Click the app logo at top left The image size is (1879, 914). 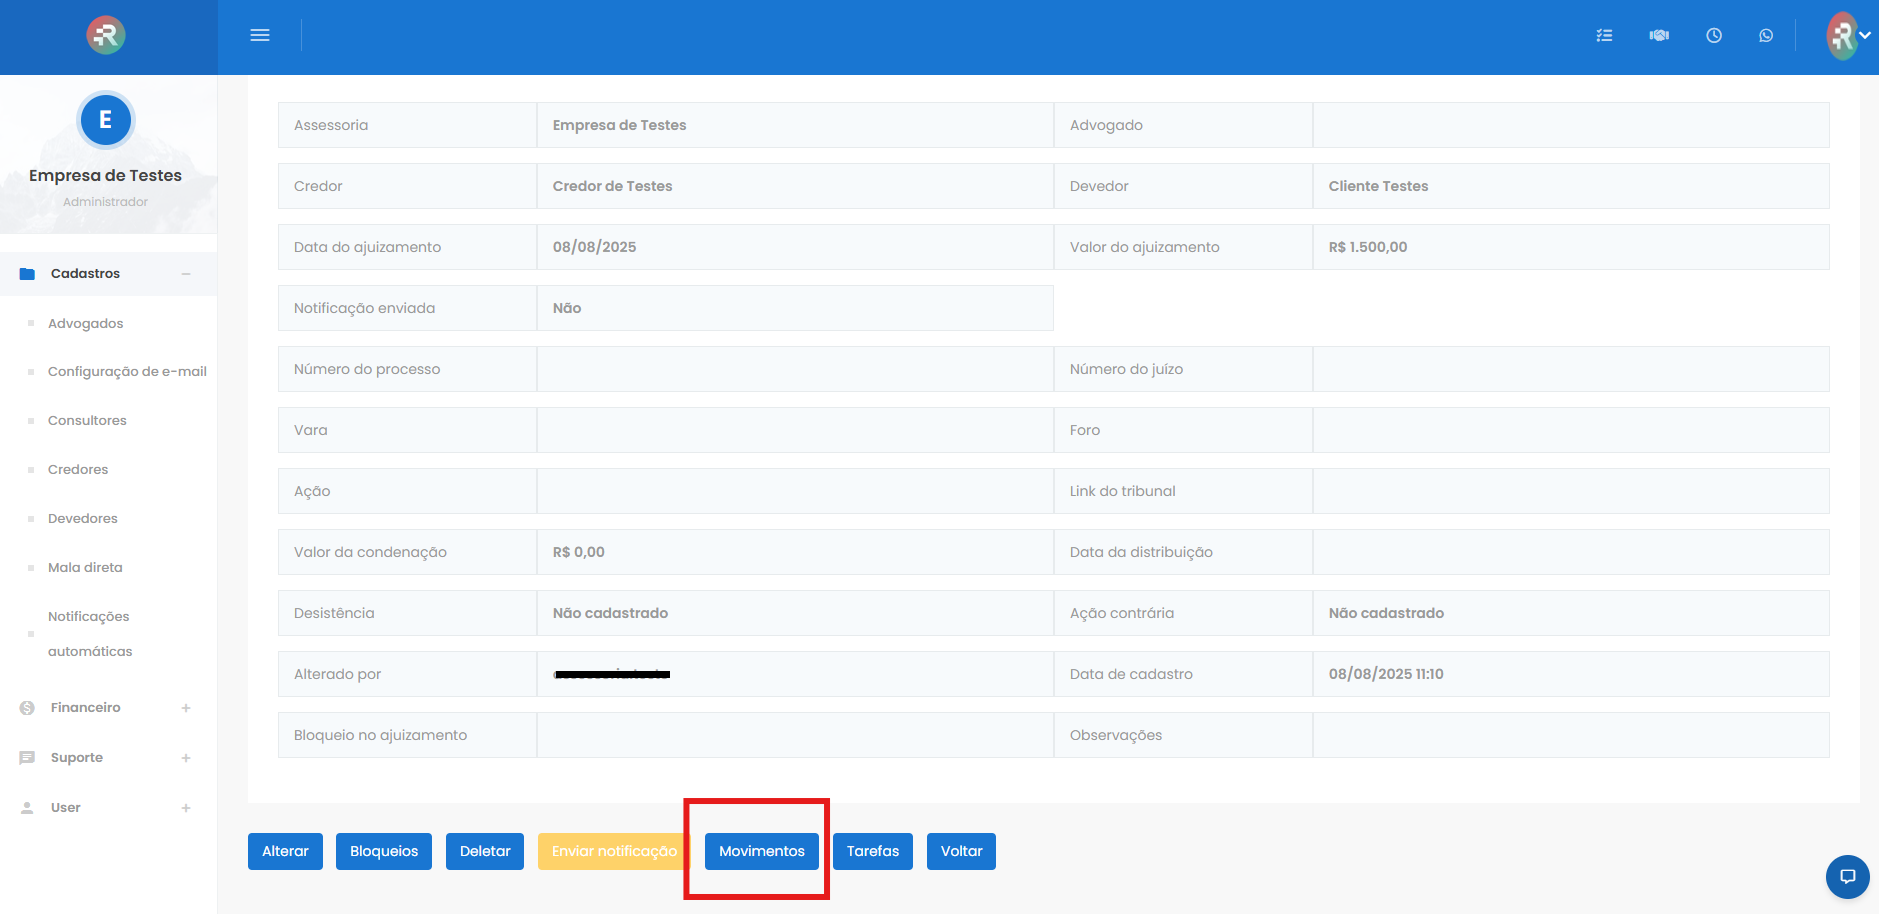point(106,35)
